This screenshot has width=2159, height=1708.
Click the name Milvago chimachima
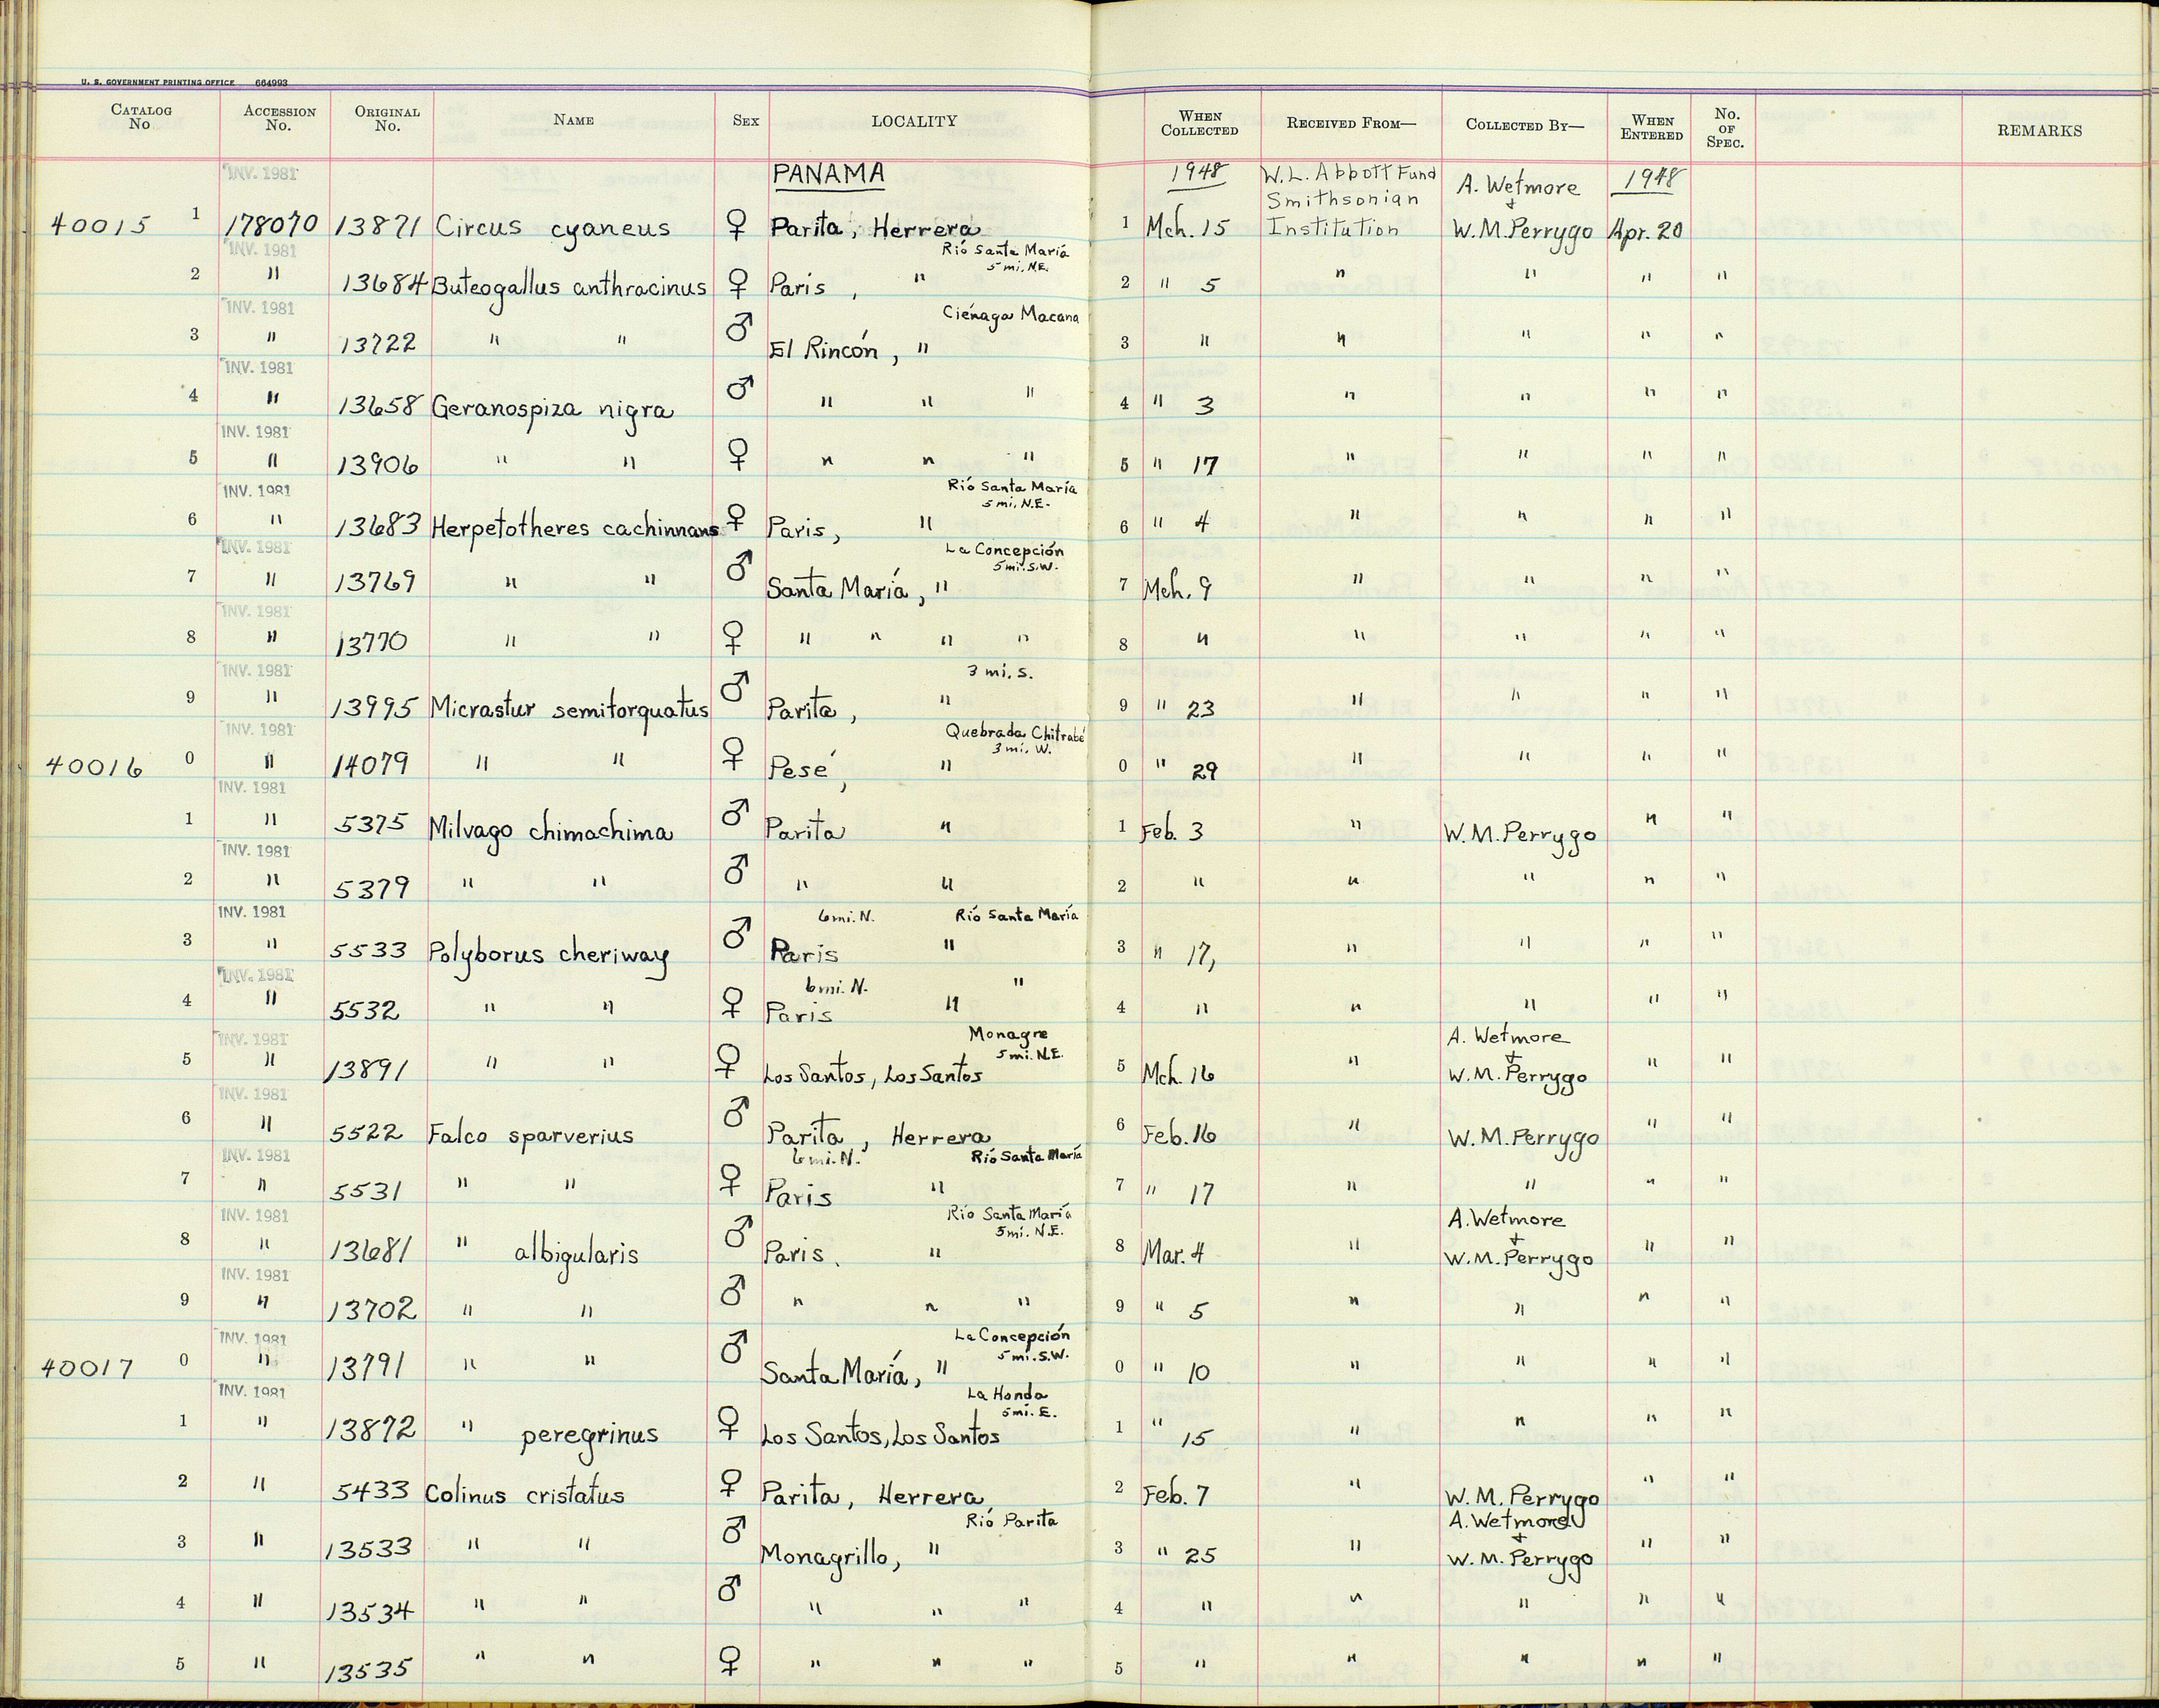[550, 832]
